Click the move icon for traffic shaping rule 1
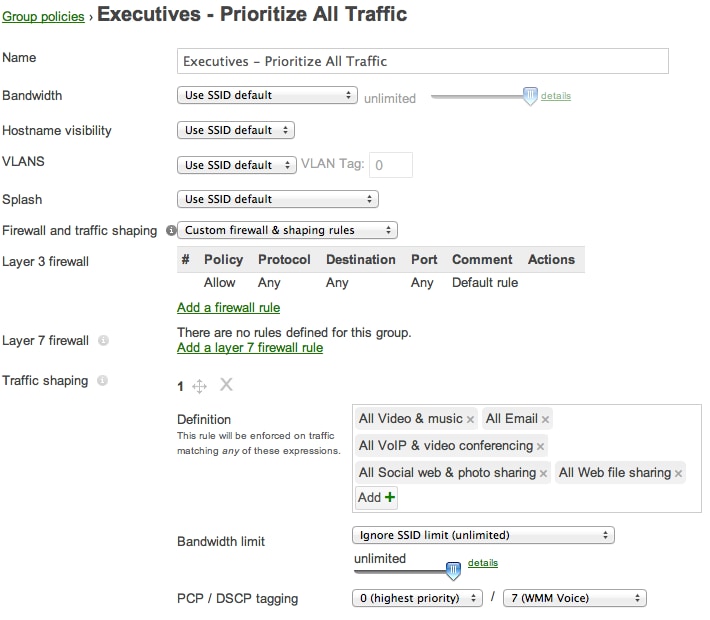This screenshot has height=620, width=710. click(199, 386)
